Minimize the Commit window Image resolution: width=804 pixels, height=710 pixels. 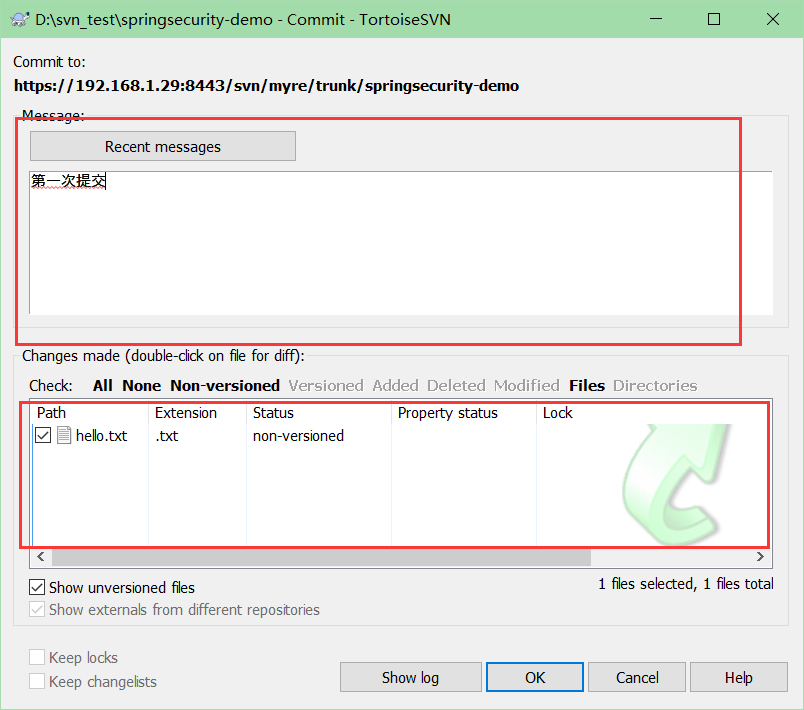pos(656,19)
